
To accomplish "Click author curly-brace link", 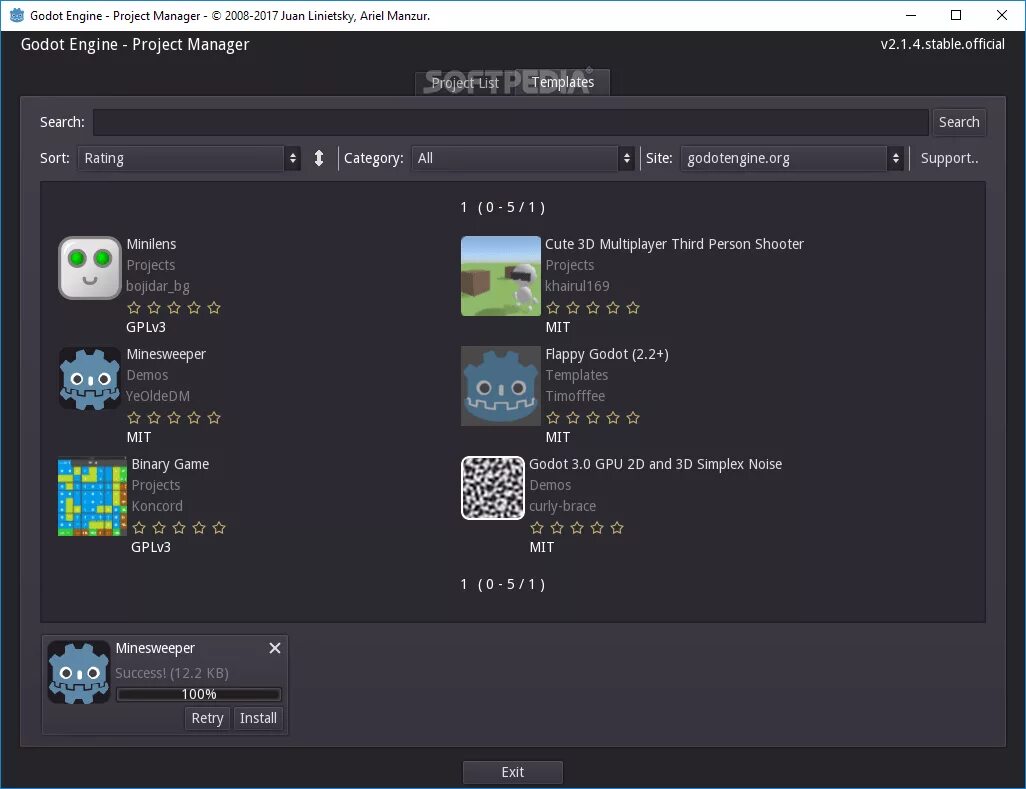I will [563, 506].
